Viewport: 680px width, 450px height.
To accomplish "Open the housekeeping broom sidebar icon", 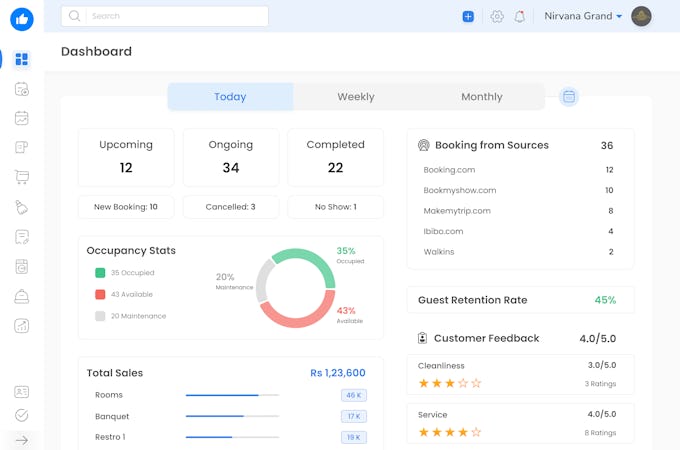I will pyautogui.click(x=22, y=207).
